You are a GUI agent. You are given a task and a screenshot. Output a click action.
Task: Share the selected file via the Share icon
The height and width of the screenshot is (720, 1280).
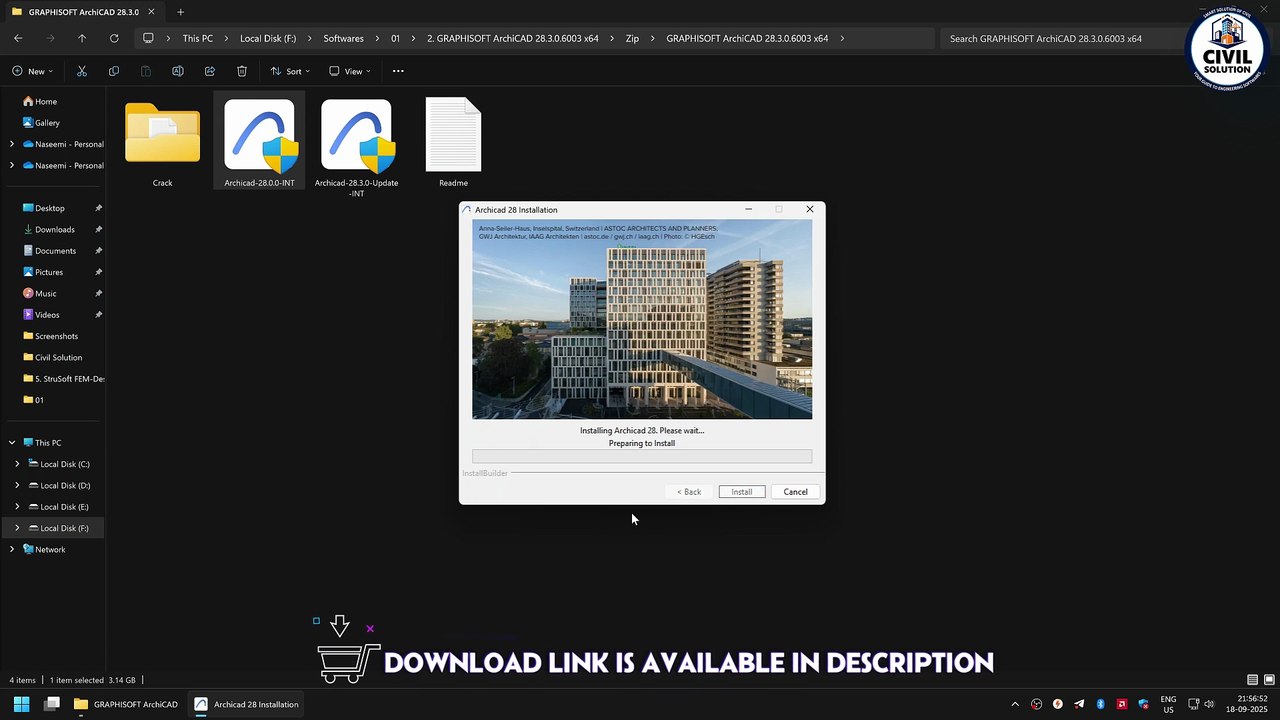(210, 71)
